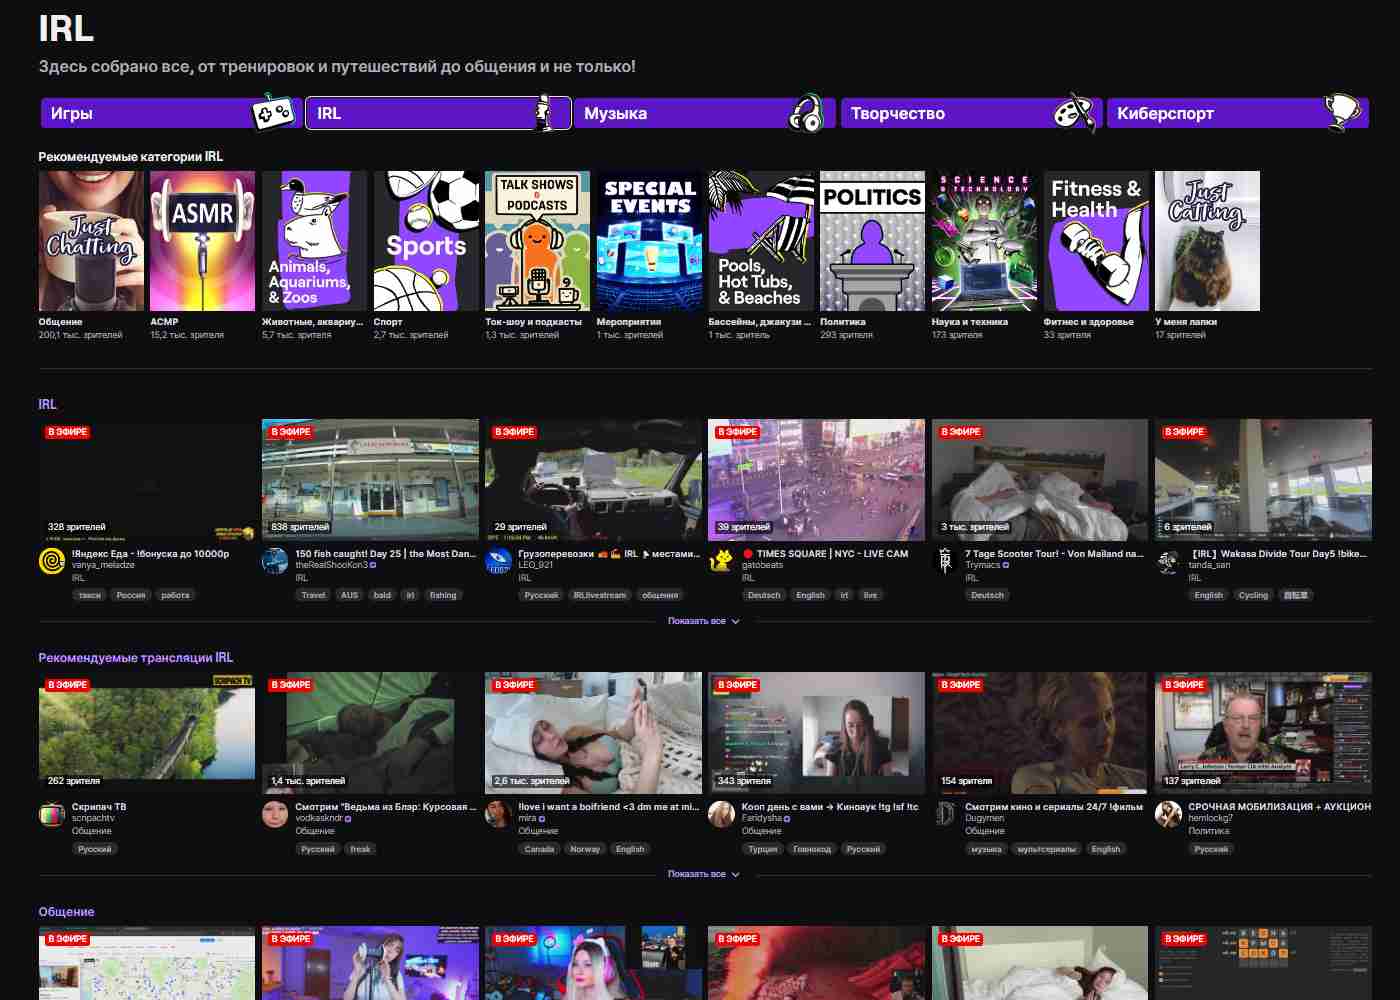The height and width of the screenshot is (1000, 1400).
Task: Click the Cycling tag
Action: [1253, 595]
